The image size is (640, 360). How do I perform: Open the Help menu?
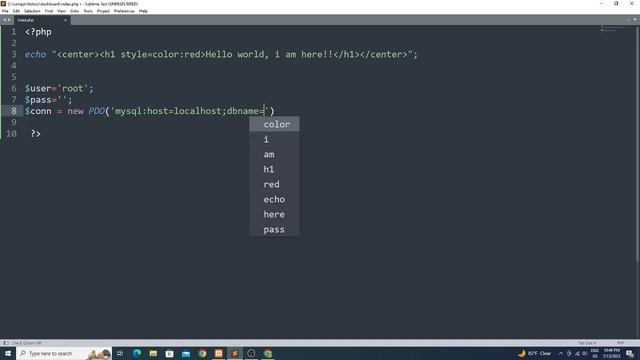click(143, 11)
